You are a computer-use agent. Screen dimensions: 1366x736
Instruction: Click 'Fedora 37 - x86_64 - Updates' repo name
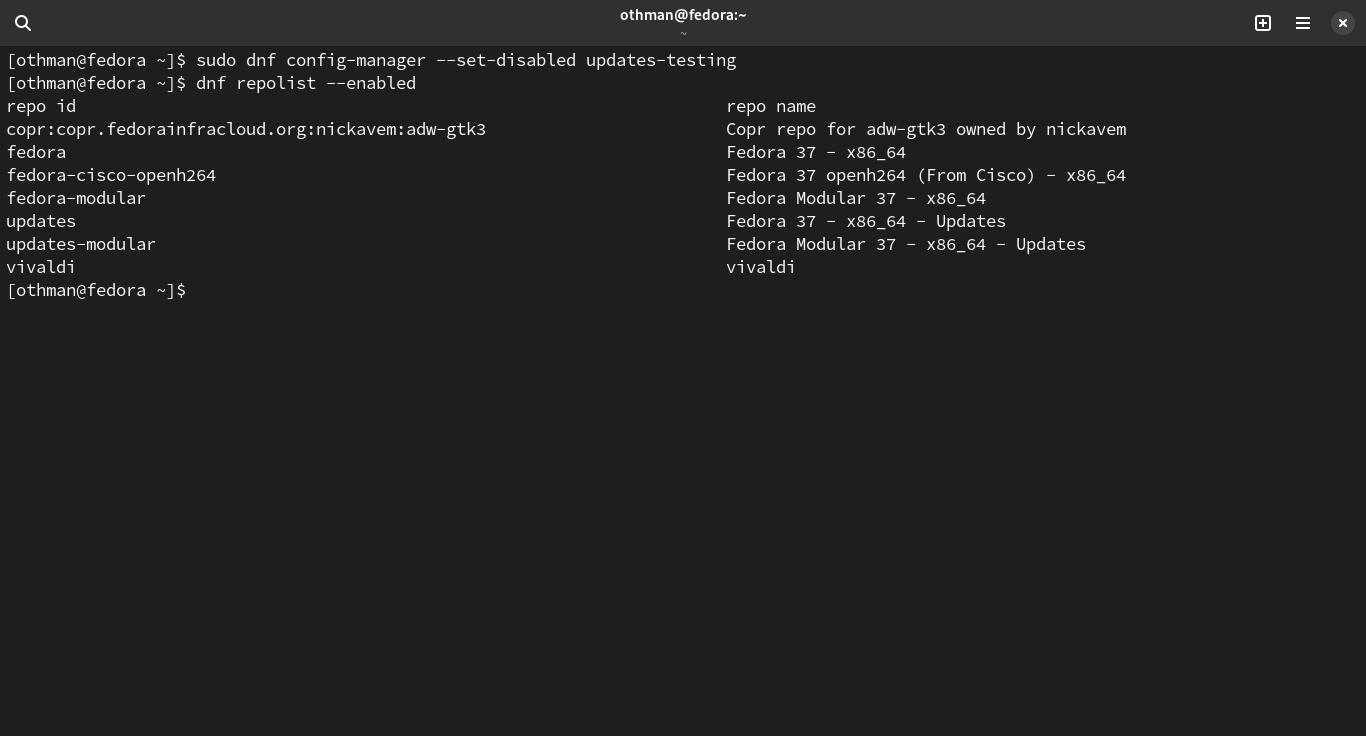(866, 221)
